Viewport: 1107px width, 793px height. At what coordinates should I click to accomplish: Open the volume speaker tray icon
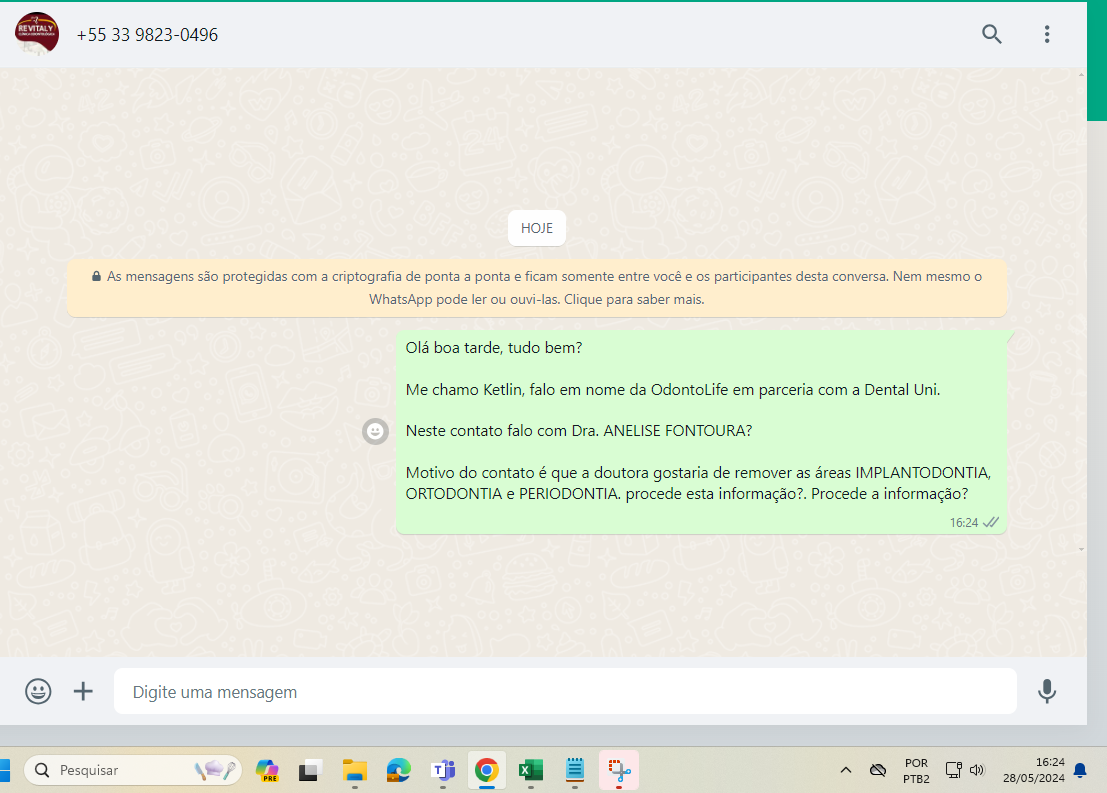click(x=977, y=770)
